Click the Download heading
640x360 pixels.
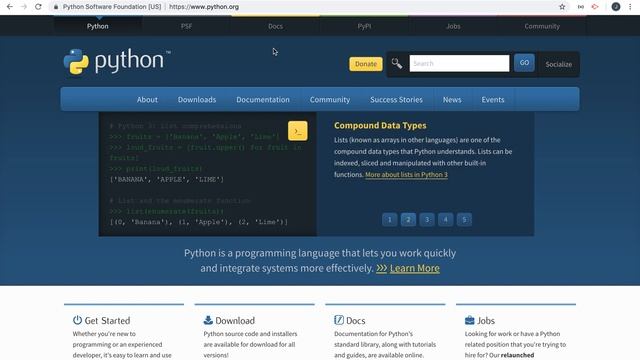tap(235, 321)
